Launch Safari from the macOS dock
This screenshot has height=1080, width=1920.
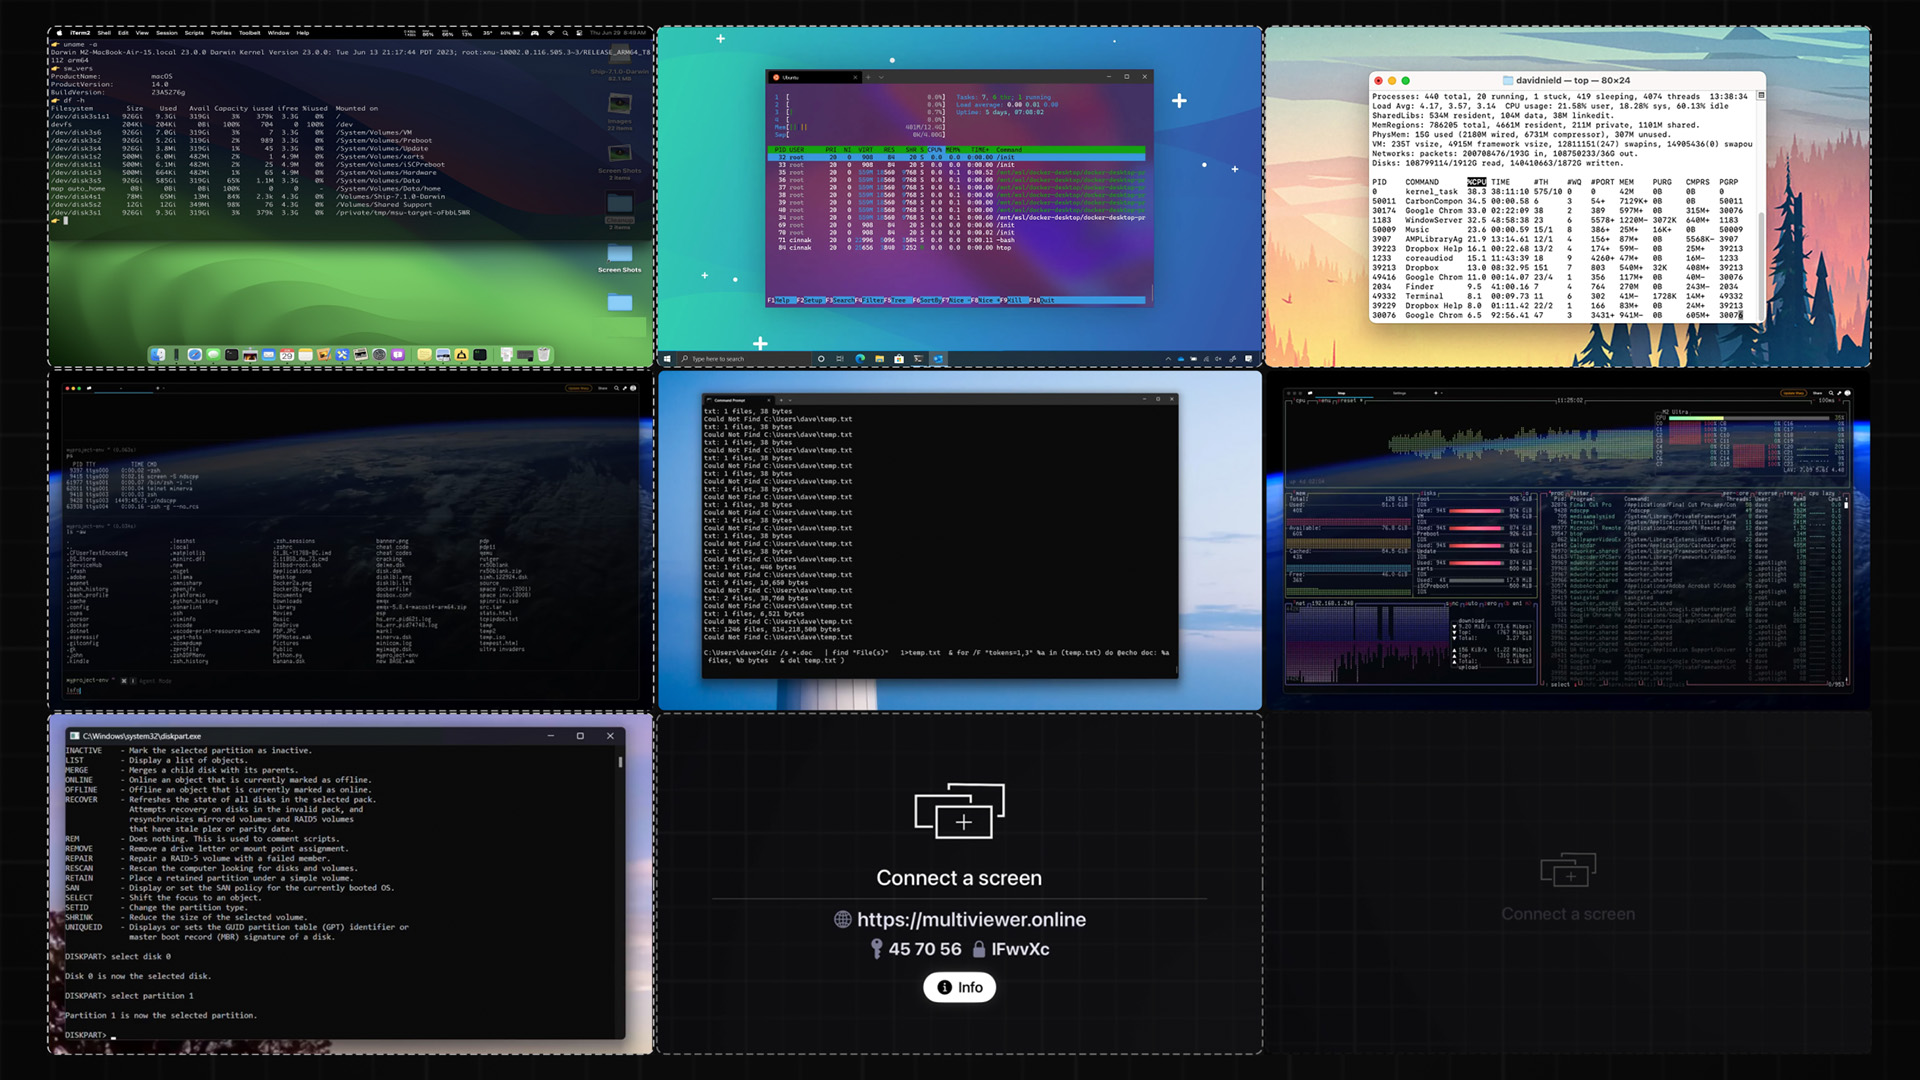click(x=195, y=354)
